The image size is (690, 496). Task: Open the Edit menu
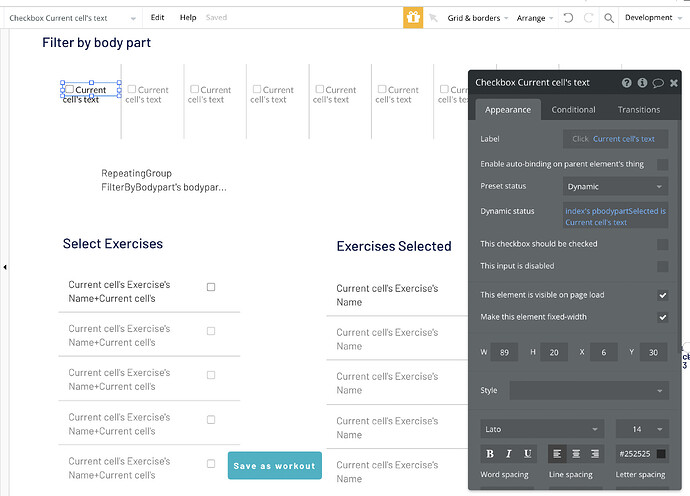pyautogui.click(x=157, y=18)
